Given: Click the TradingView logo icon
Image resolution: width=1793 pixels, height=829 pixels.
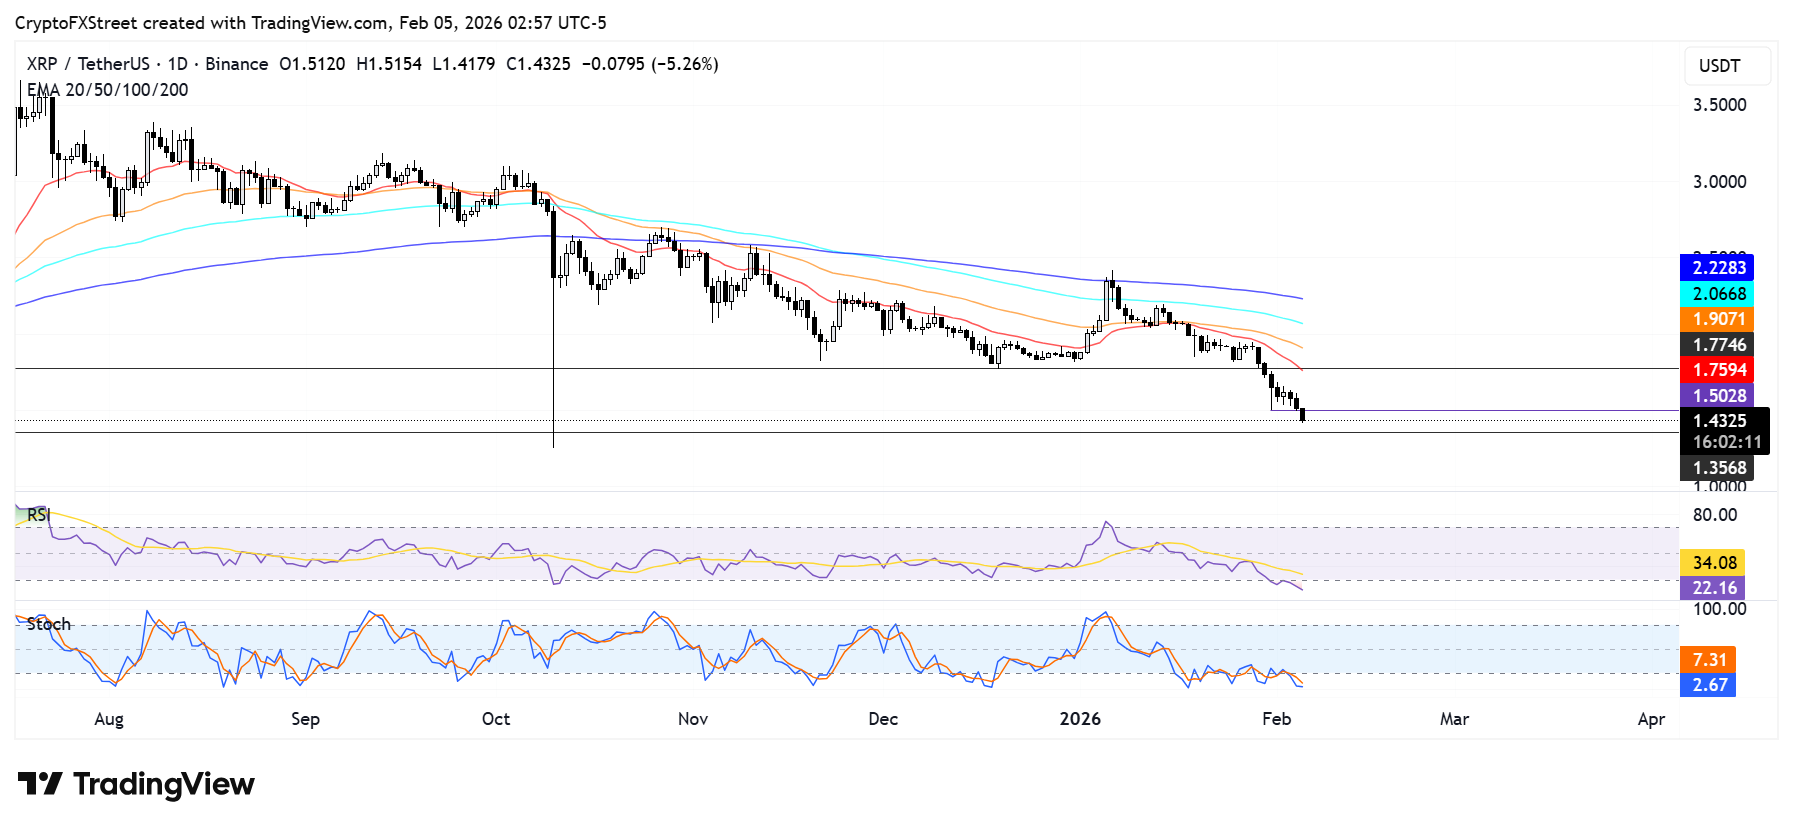Looking at the screenshot, I should tap(40, 784).
